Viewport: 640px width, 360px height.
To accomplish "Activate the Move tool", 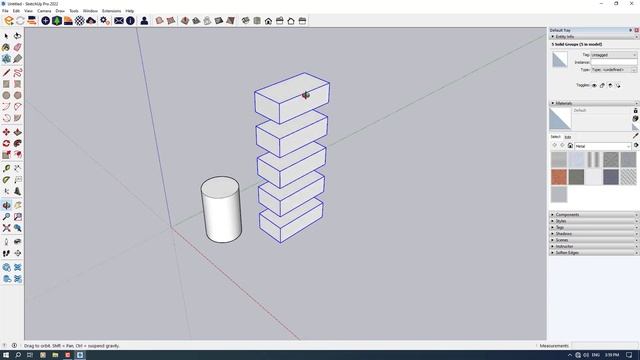I will [6, 132].
